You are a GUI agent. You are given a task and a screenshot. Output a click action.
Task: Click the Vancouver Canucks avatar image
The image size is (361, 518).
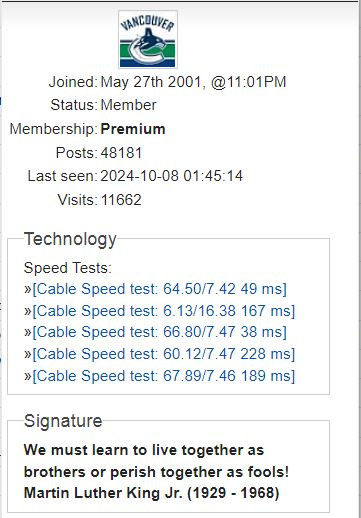(148, 39)
